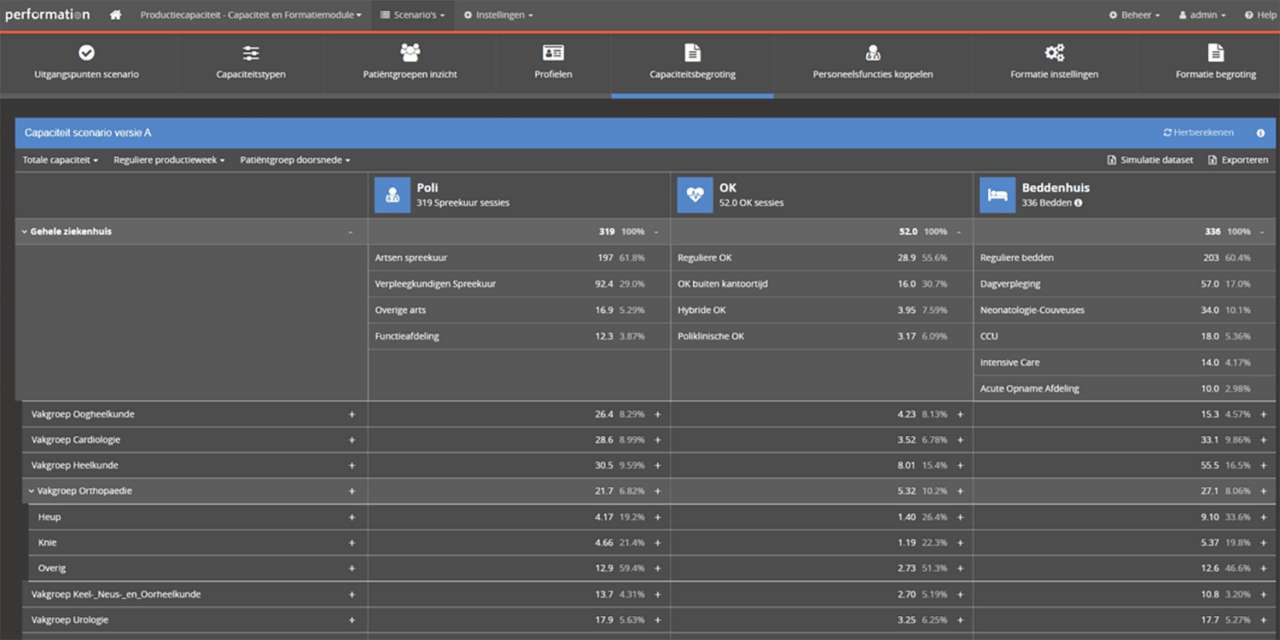Open Simulatie dataset

click(1150, 160)
